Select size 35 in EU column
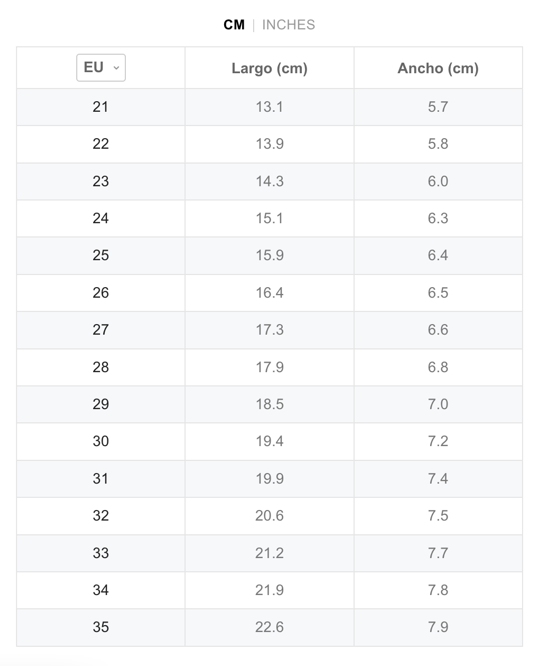This screenshot has width=536, height=666. coord(101,627)
